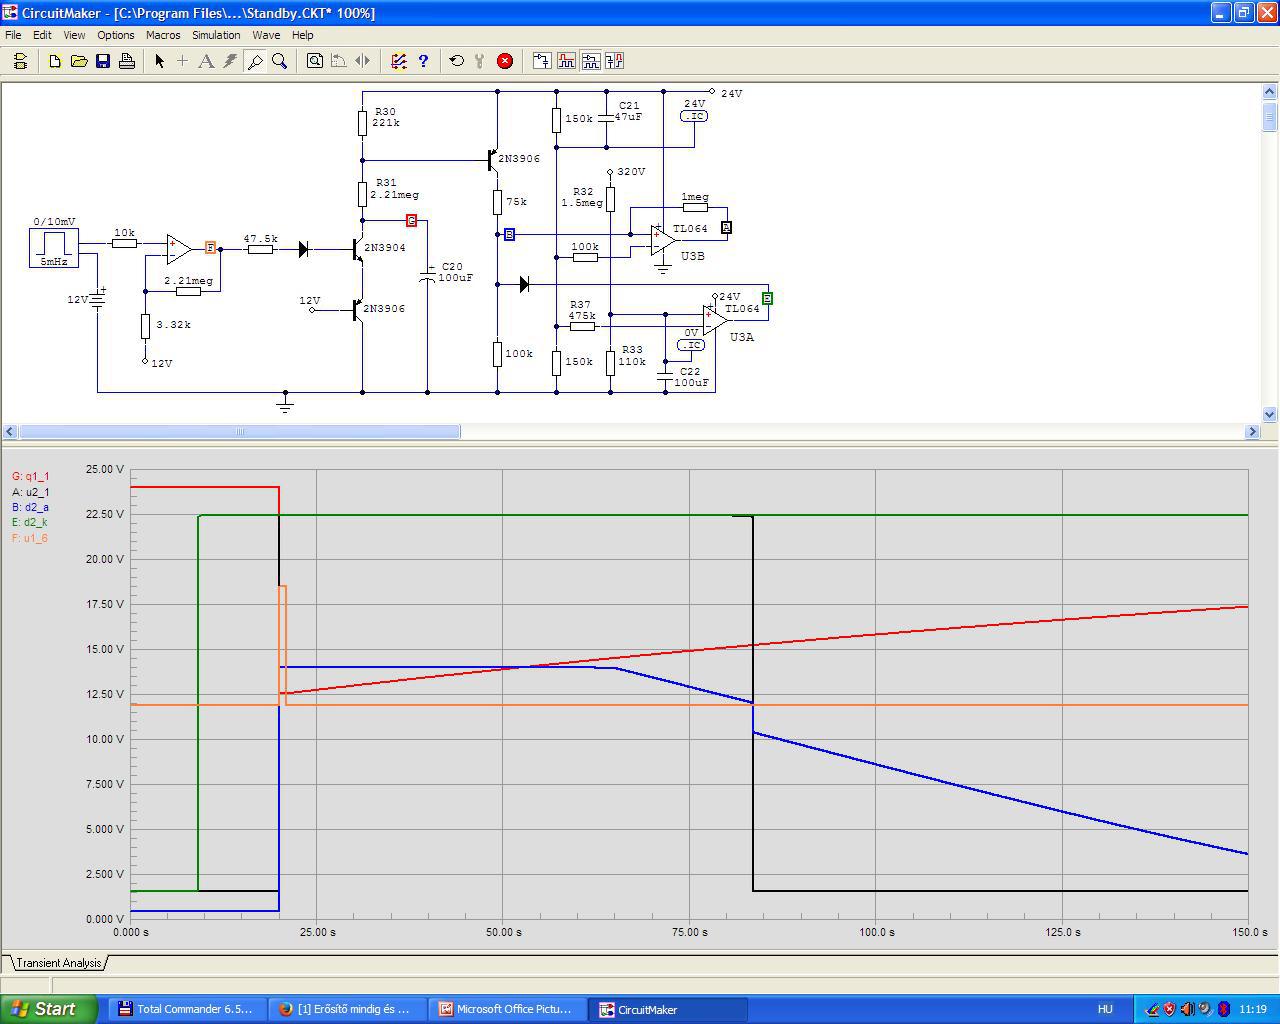Select the Zoom magnifier tool

tap(280, 61)
